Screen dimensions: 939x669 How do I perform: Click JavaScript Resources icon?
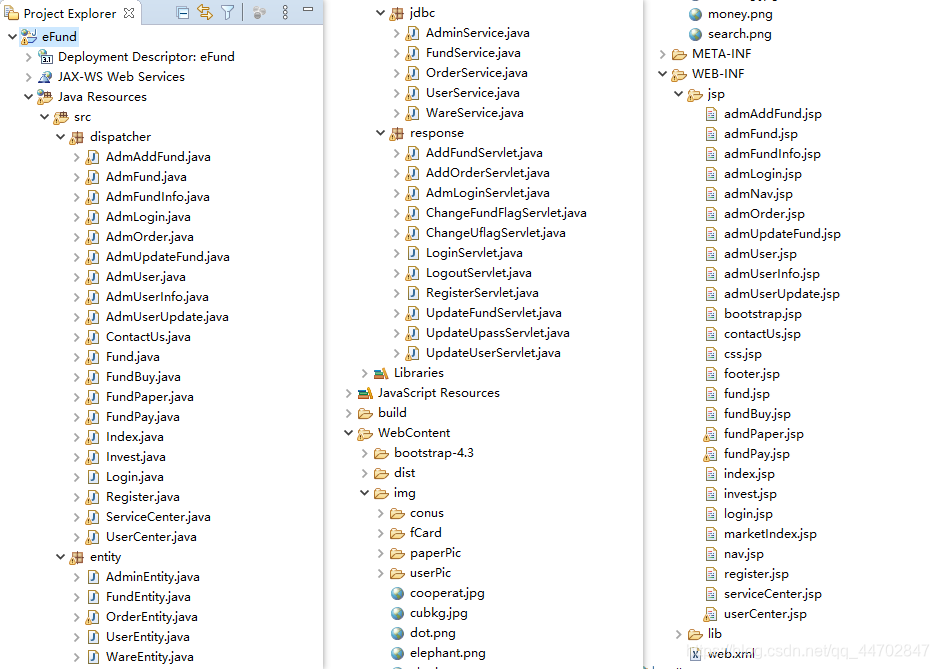point(365,393)
